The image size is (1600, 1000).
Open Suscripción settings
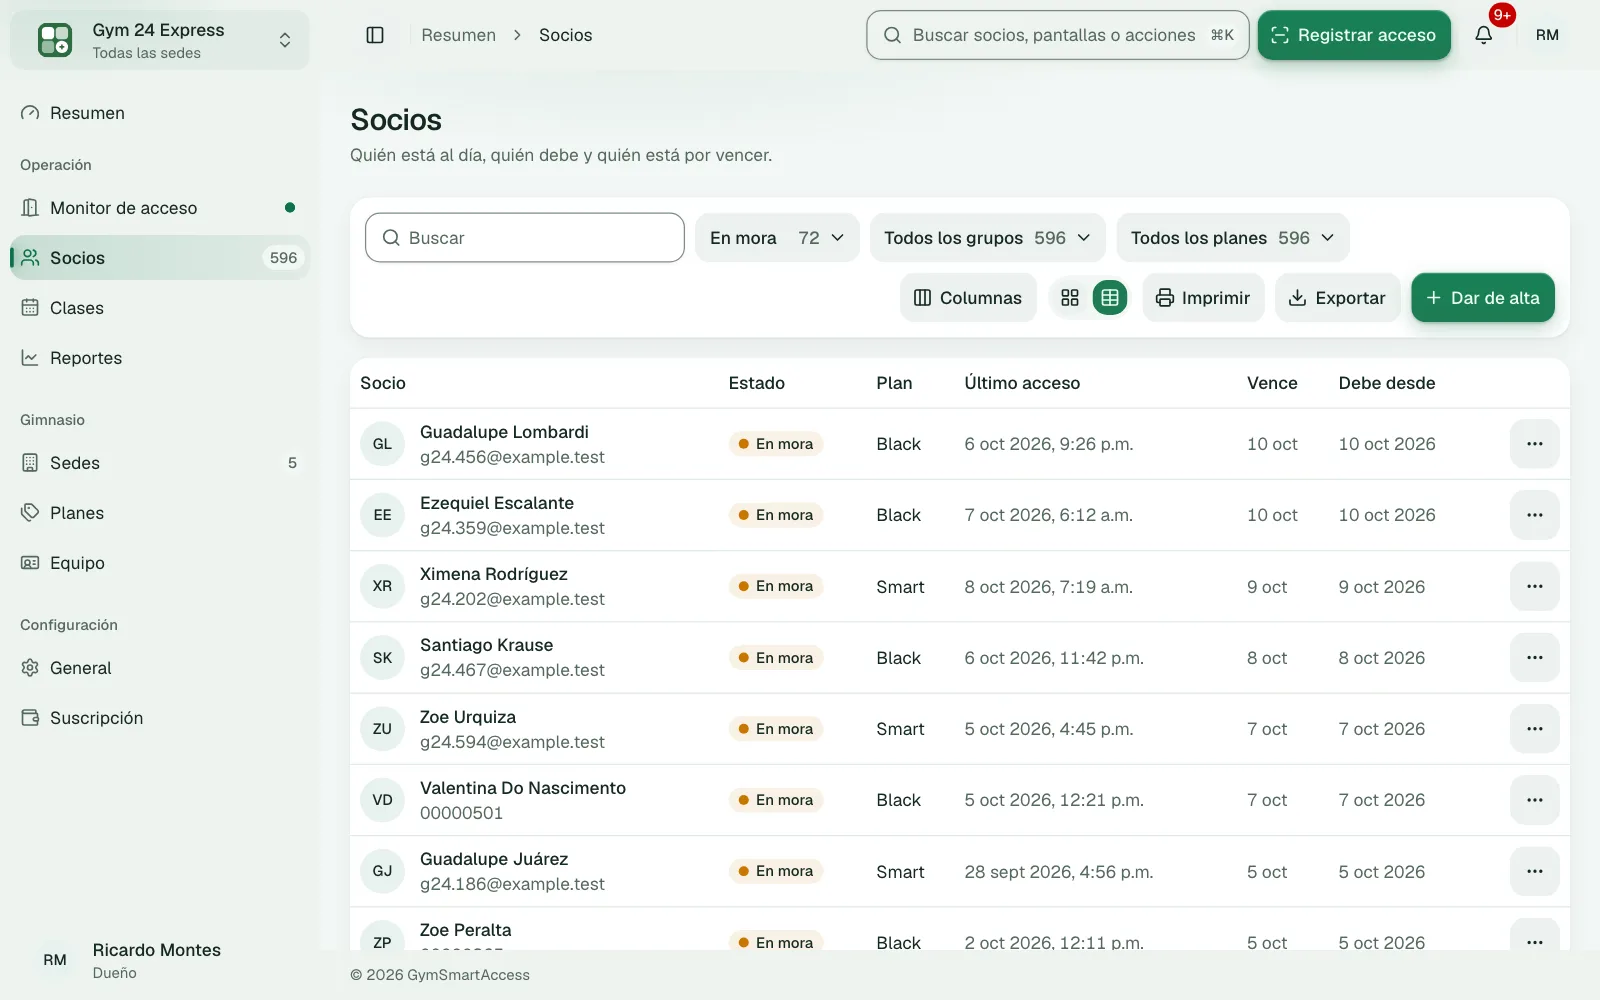click(160, 718)
